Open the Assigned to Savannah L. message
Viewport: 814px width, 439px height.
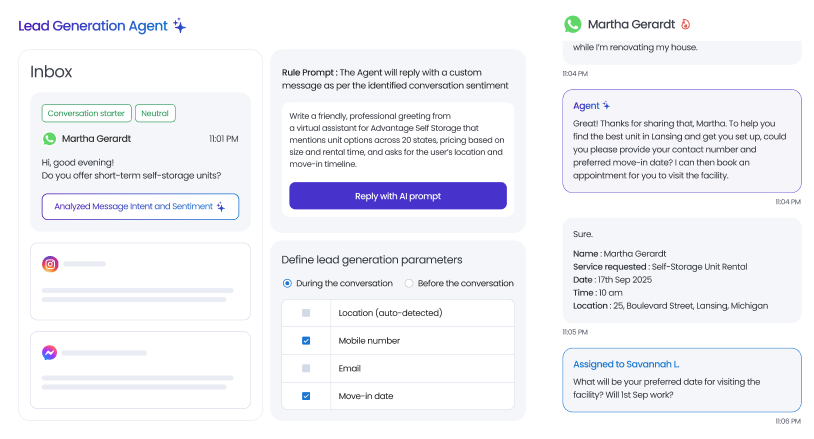pyautogui.click(x=682, y=380)
